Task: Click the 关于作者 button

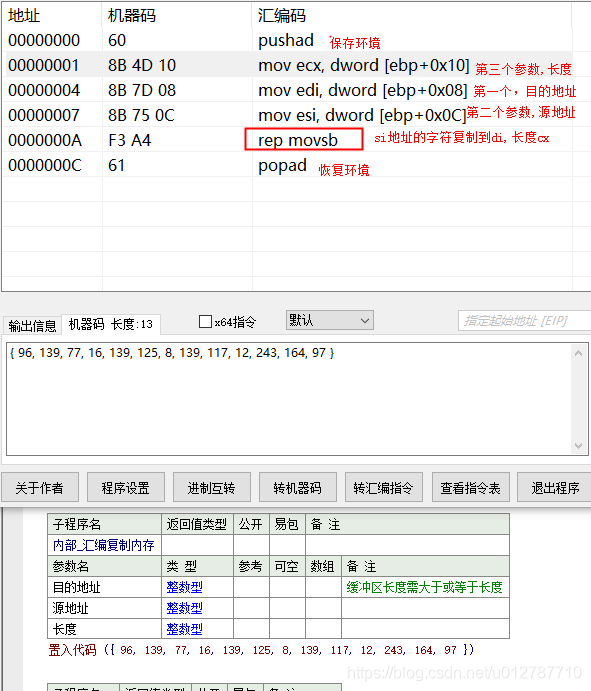Action: point(40,487)
